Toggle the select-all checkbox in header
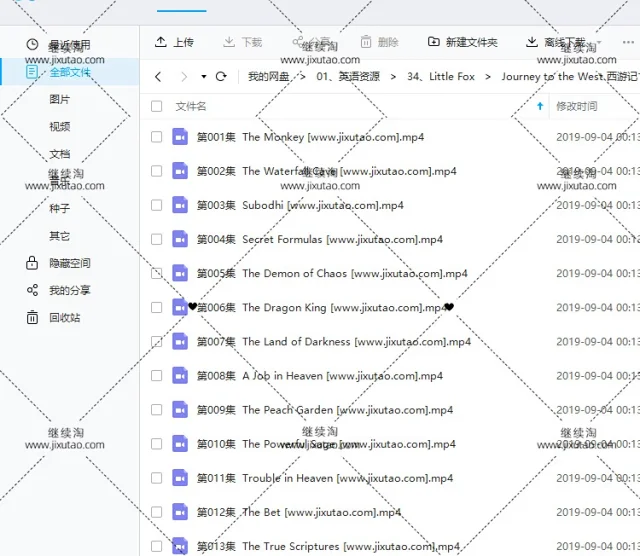640x556 pixels. click(156, 106)
